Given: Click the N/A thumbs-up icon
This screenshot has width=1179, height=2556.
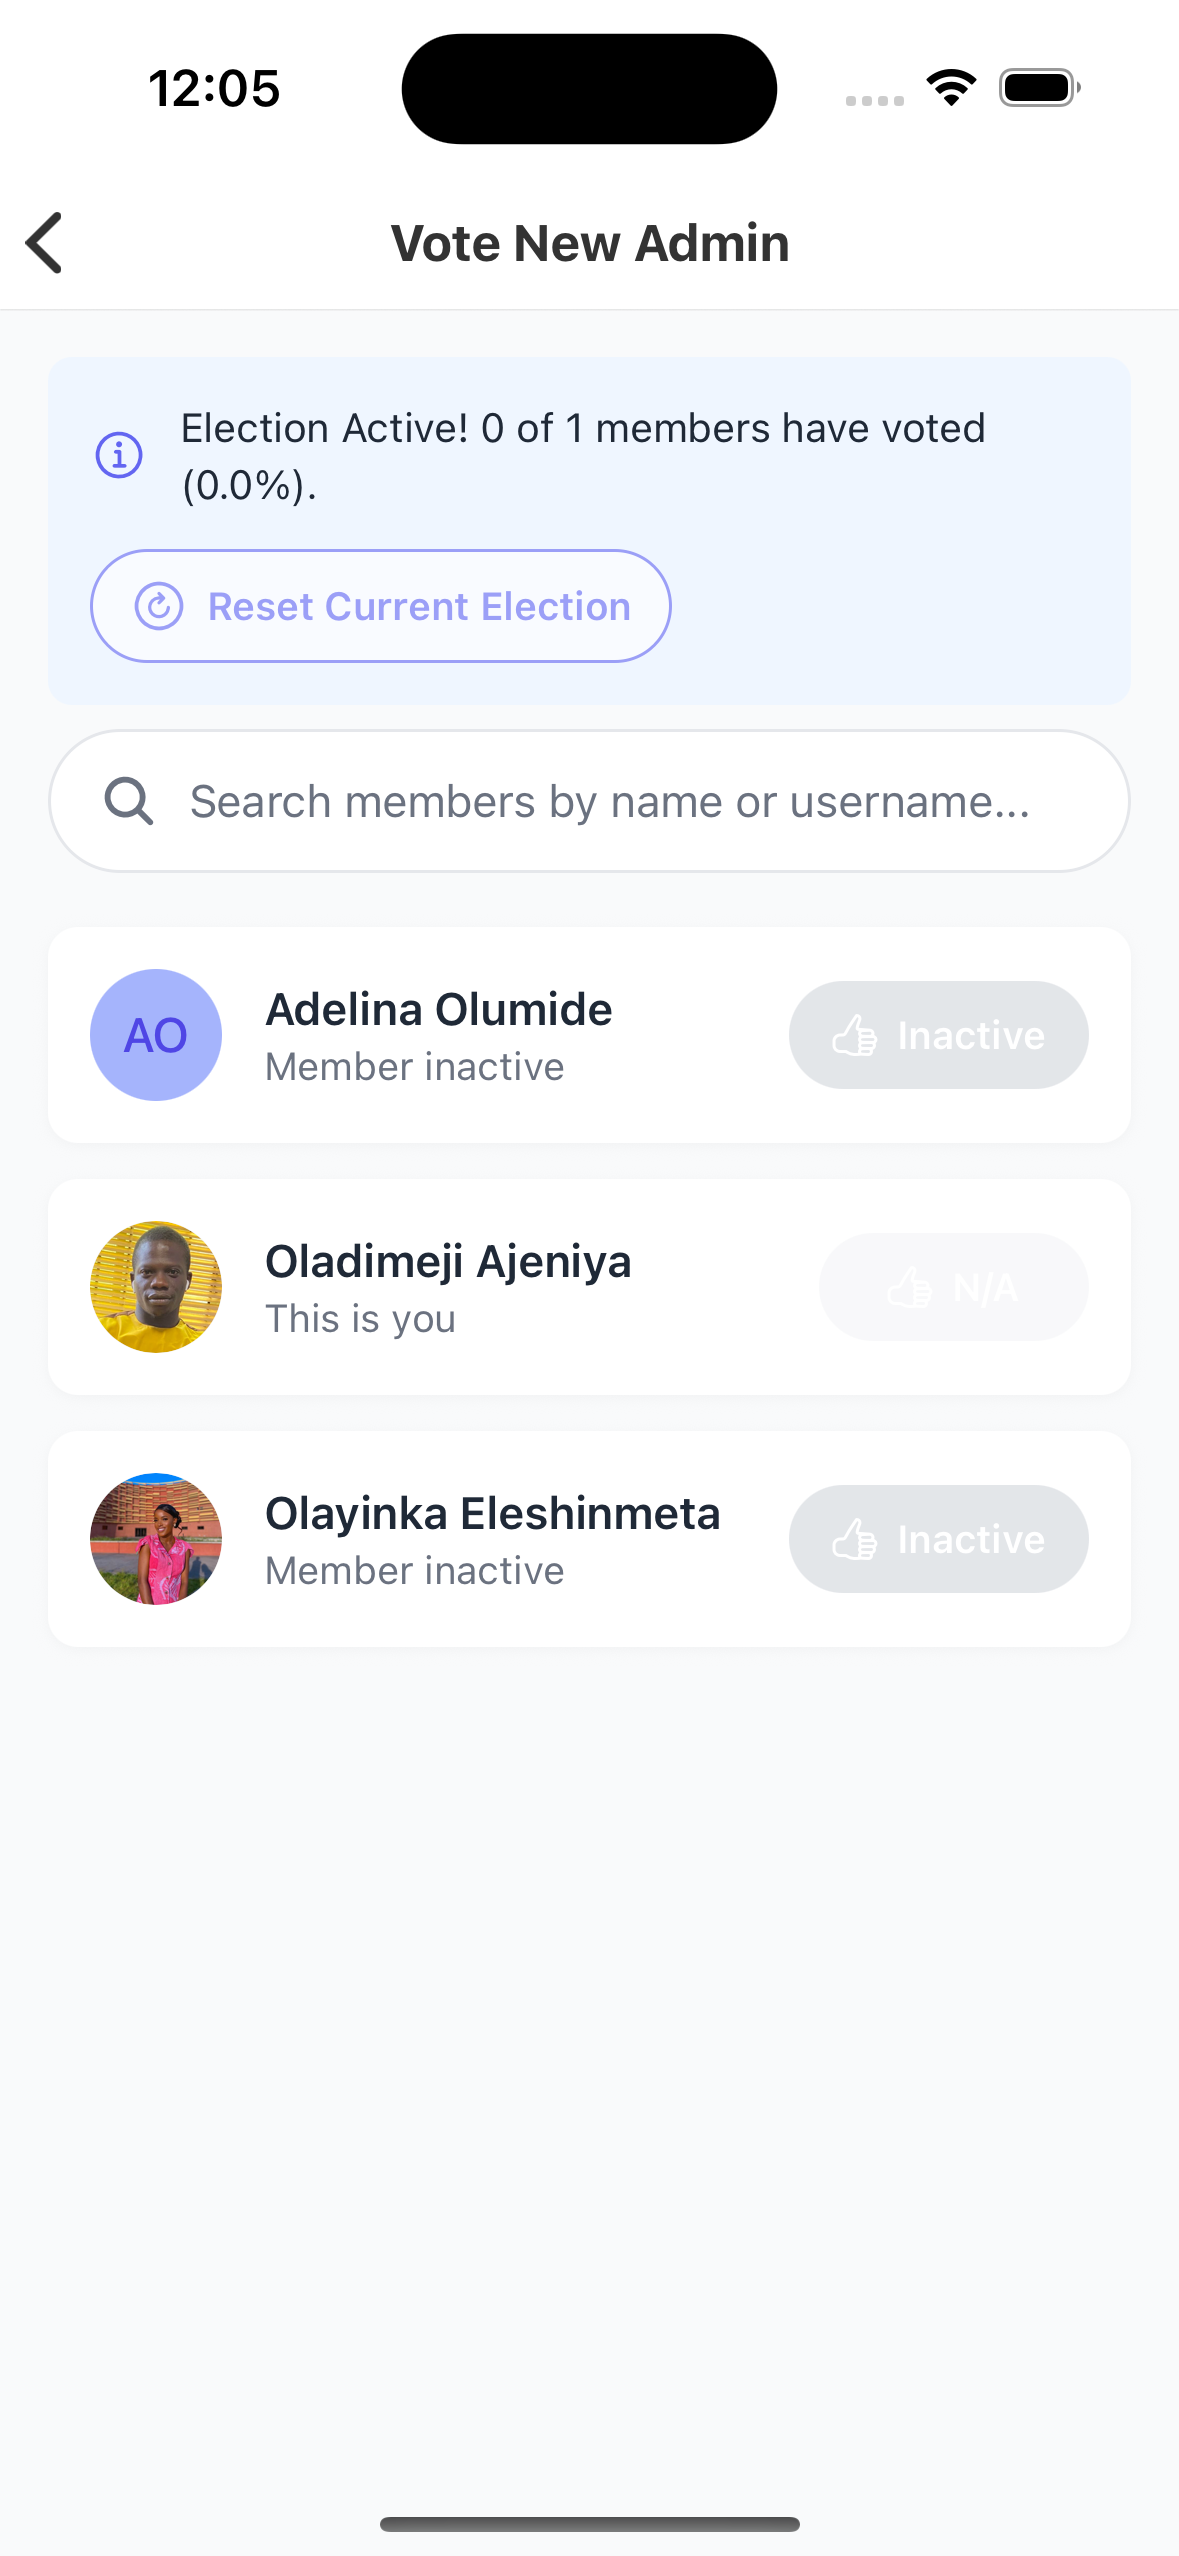Looking at the screenshot, I should [910, 1288].
